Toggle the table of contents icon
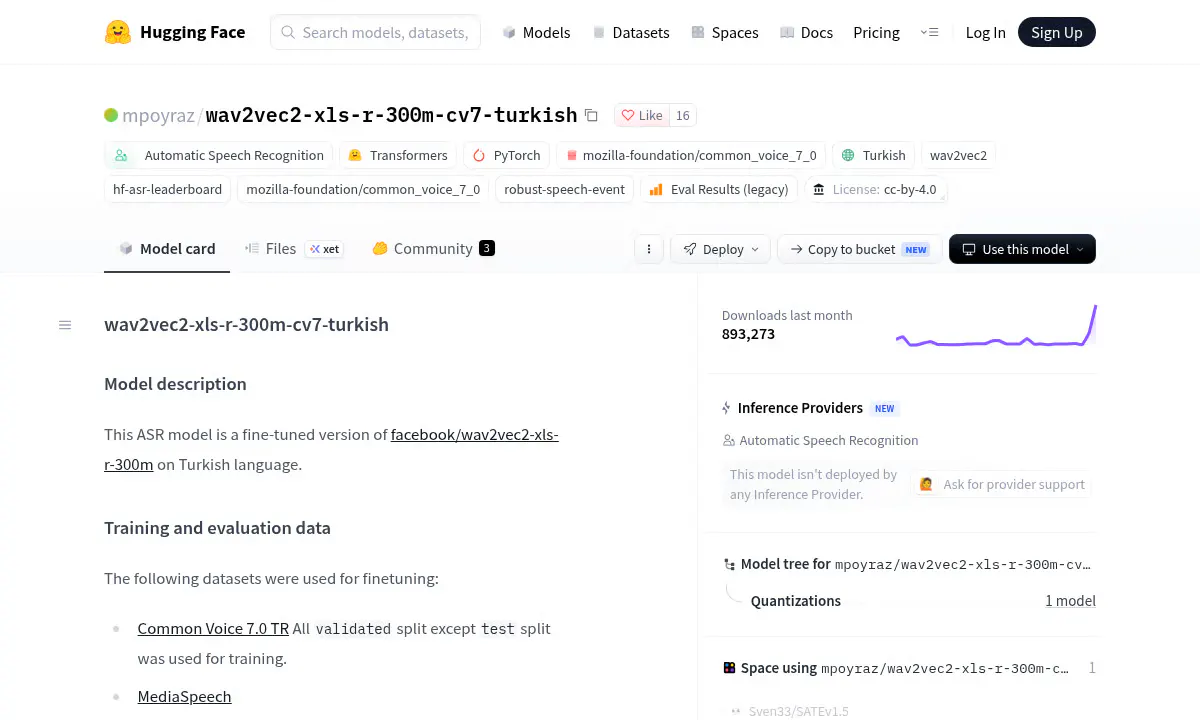1200x720 pixels. tap(65, 325)
